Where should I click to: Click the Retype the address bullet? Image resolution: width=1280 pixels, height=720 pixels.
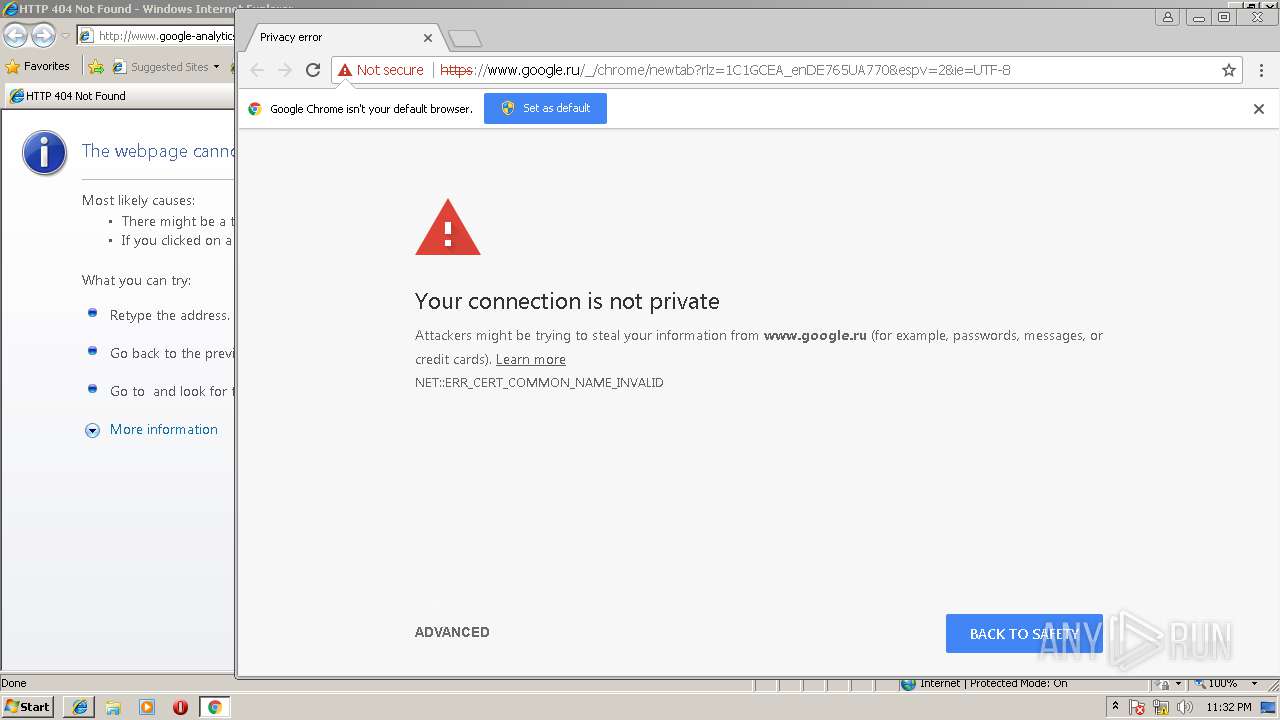pyautogui.click(x=92, y=313)
